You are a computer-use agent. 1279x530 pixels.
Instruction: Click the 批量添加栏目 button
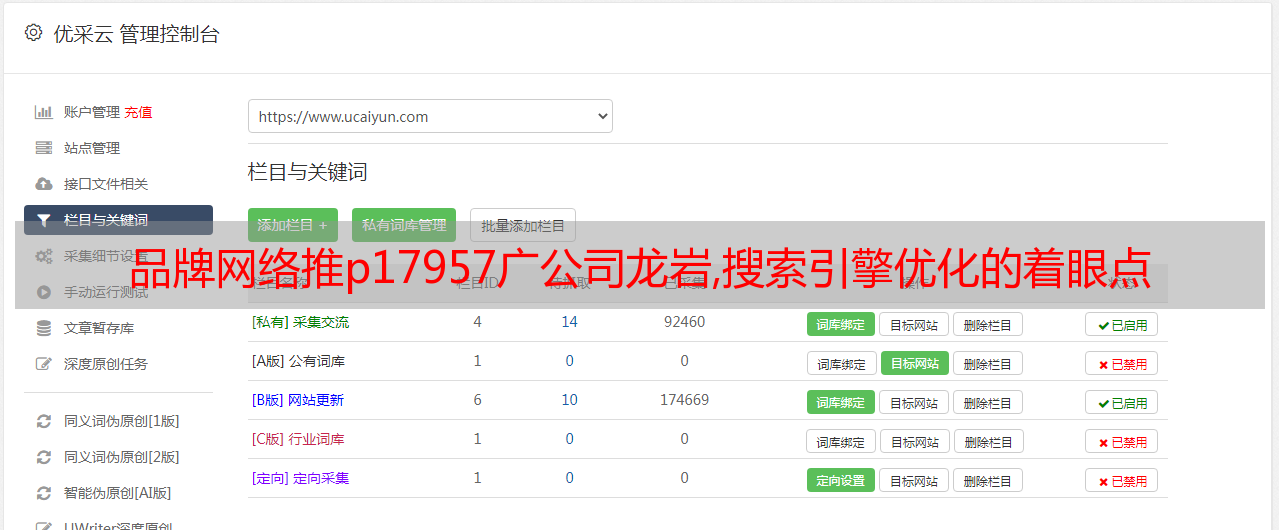pyautogui.click(x=523, y=225)
